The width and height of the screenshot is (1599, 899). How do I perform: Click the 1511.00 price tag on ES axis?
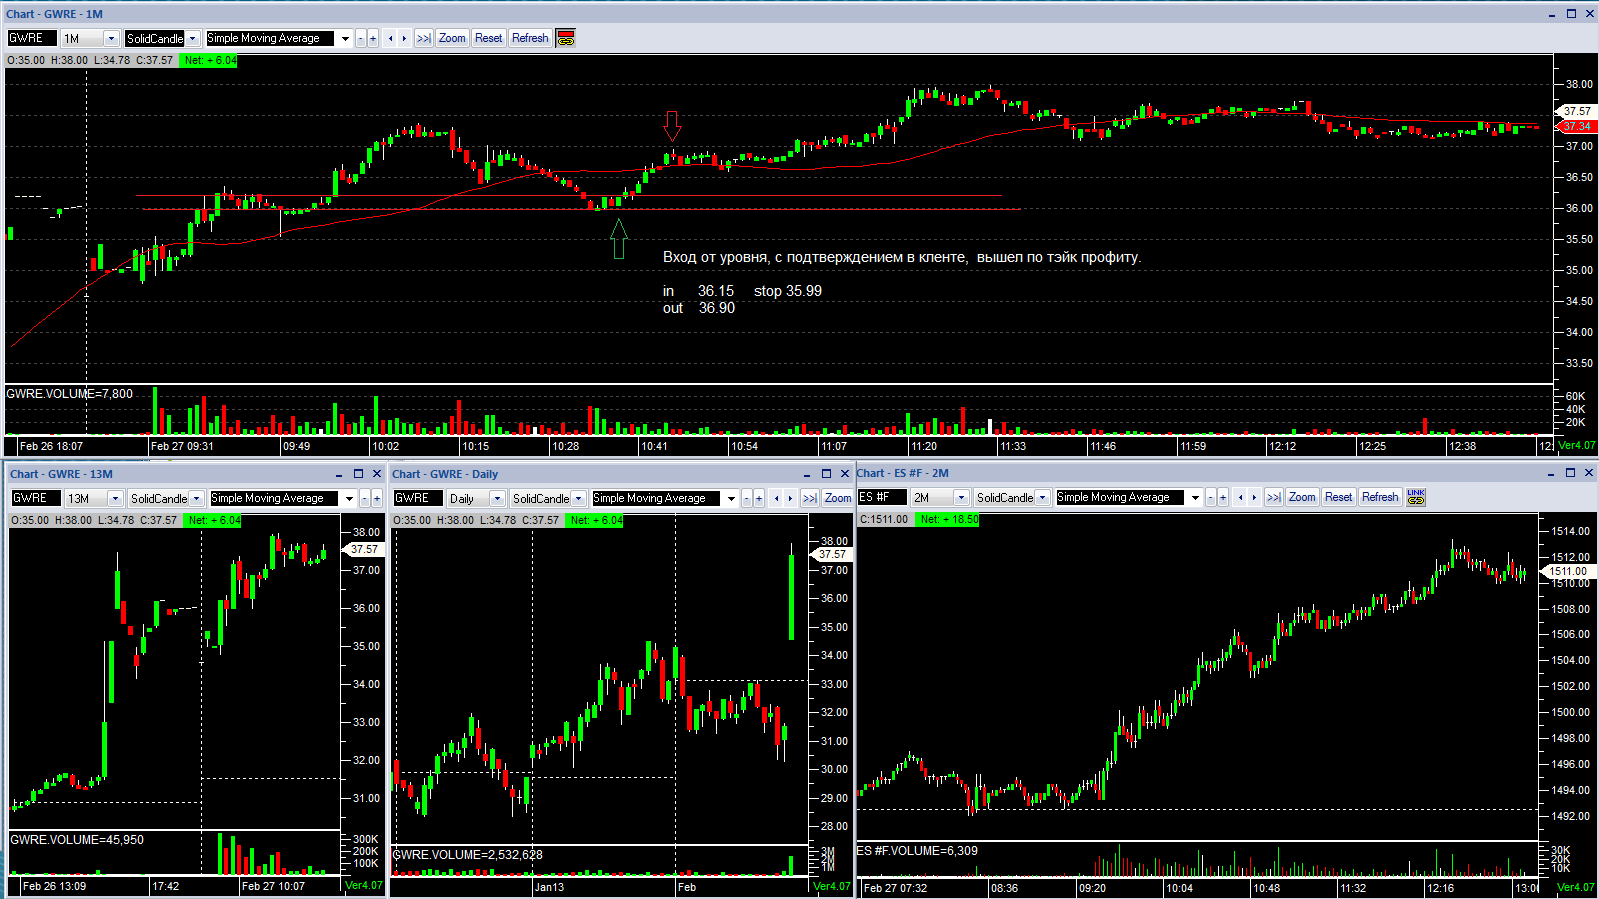pos(1567,571)
